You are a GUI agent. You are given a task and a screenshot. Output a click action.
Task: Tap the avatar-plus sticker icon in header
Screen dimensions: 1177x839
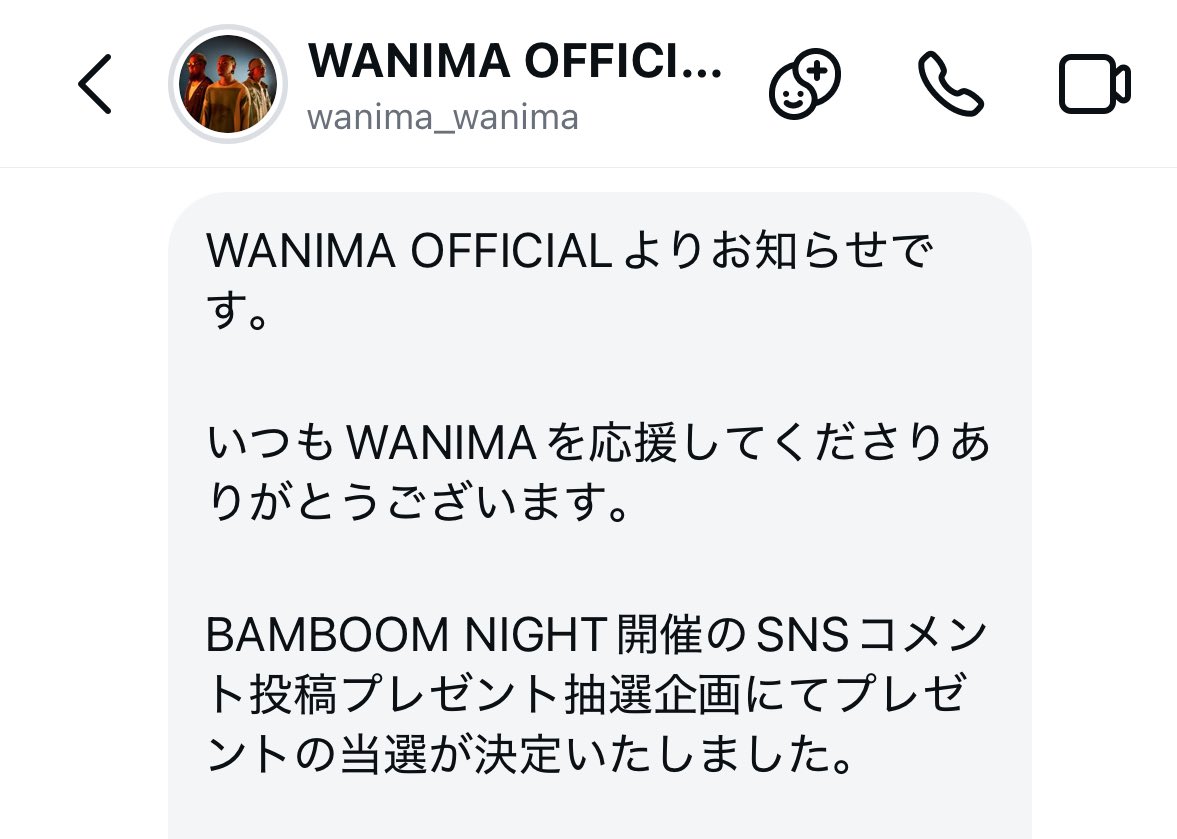click(x=805, y=83)
